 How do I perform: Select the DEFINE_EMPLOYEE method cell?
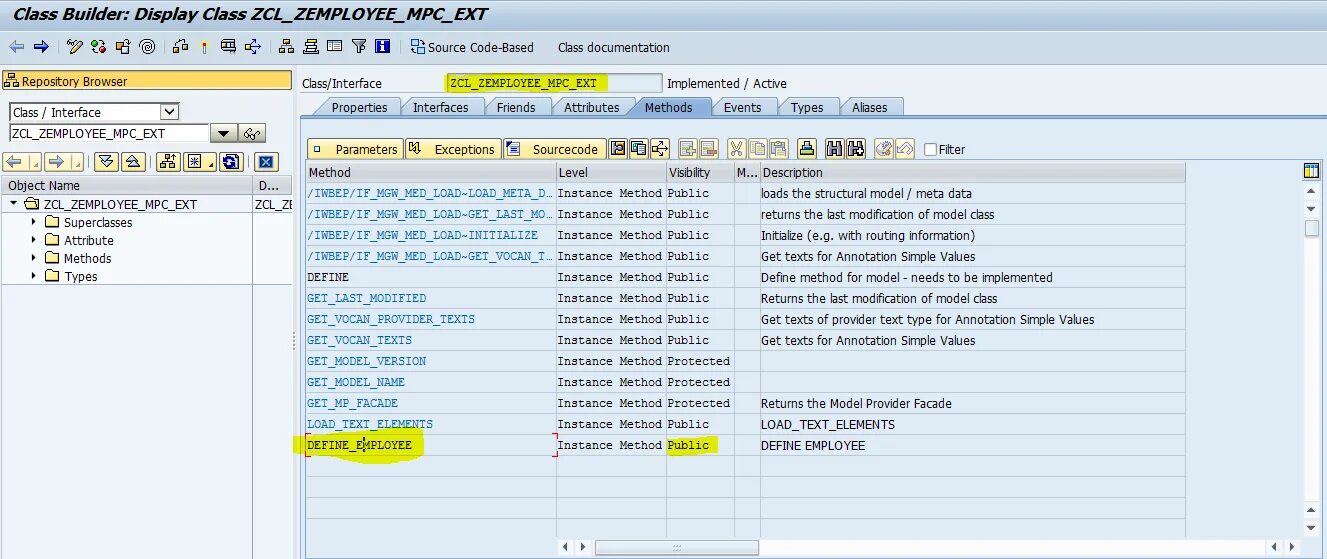[431, 445]
